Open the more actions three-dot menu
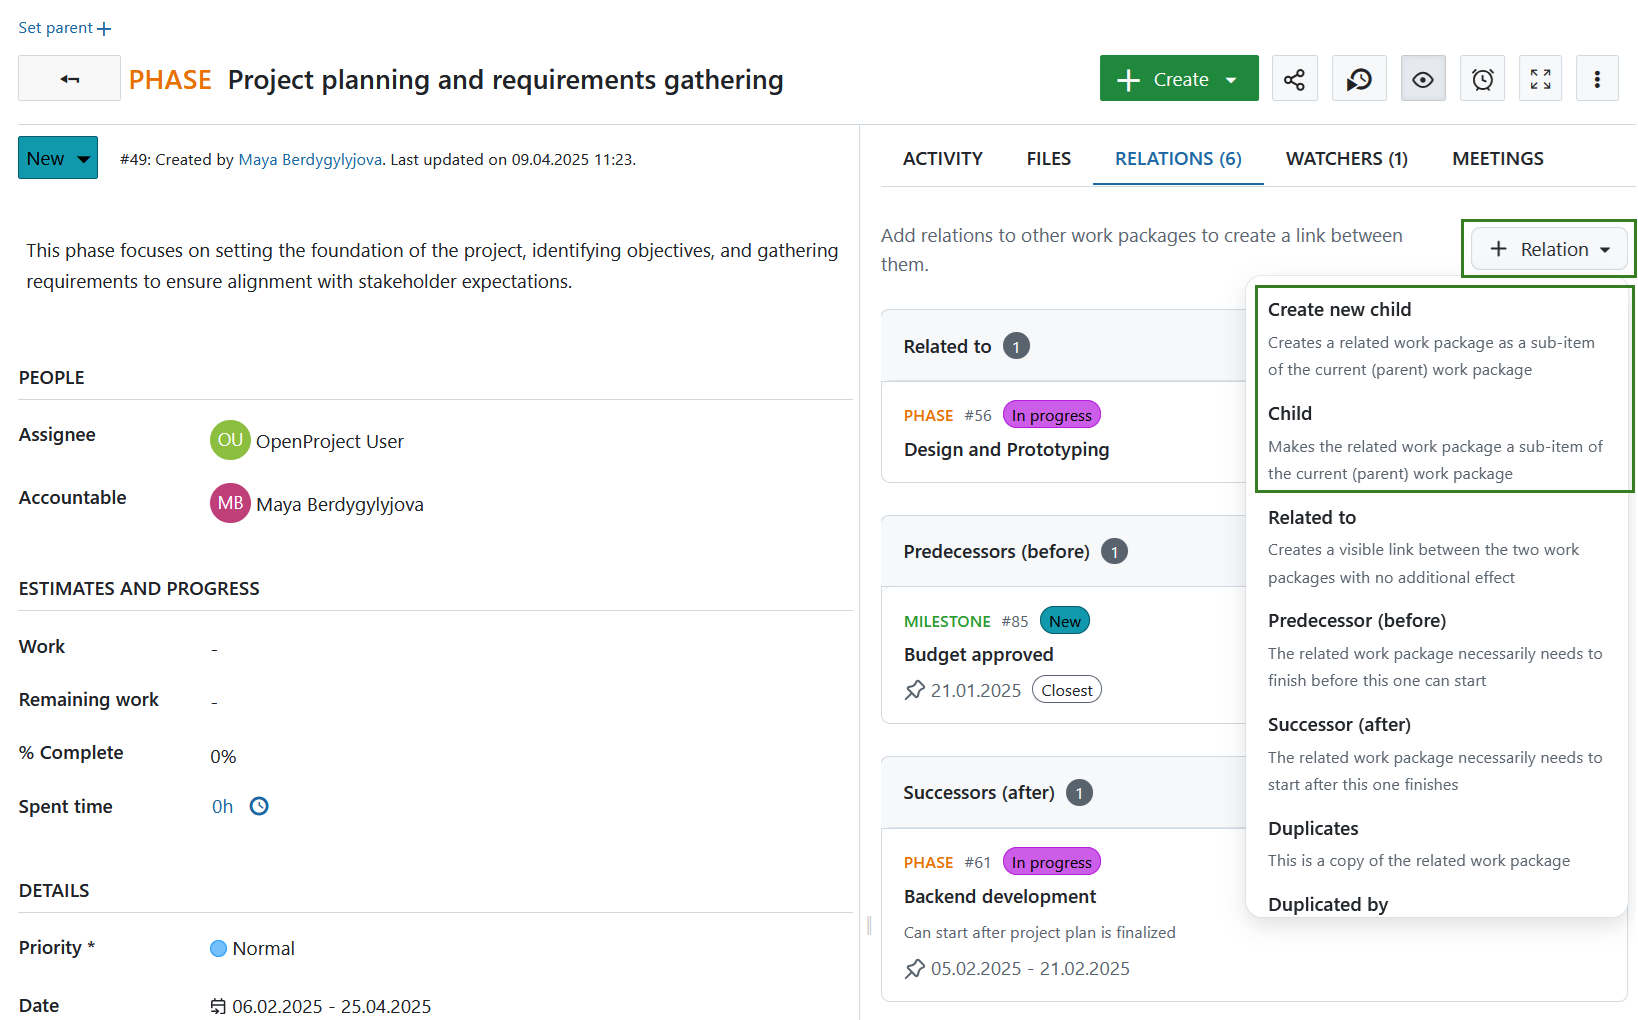1638x1020 pixels. pyautogui.click(x=1597, y=79)
